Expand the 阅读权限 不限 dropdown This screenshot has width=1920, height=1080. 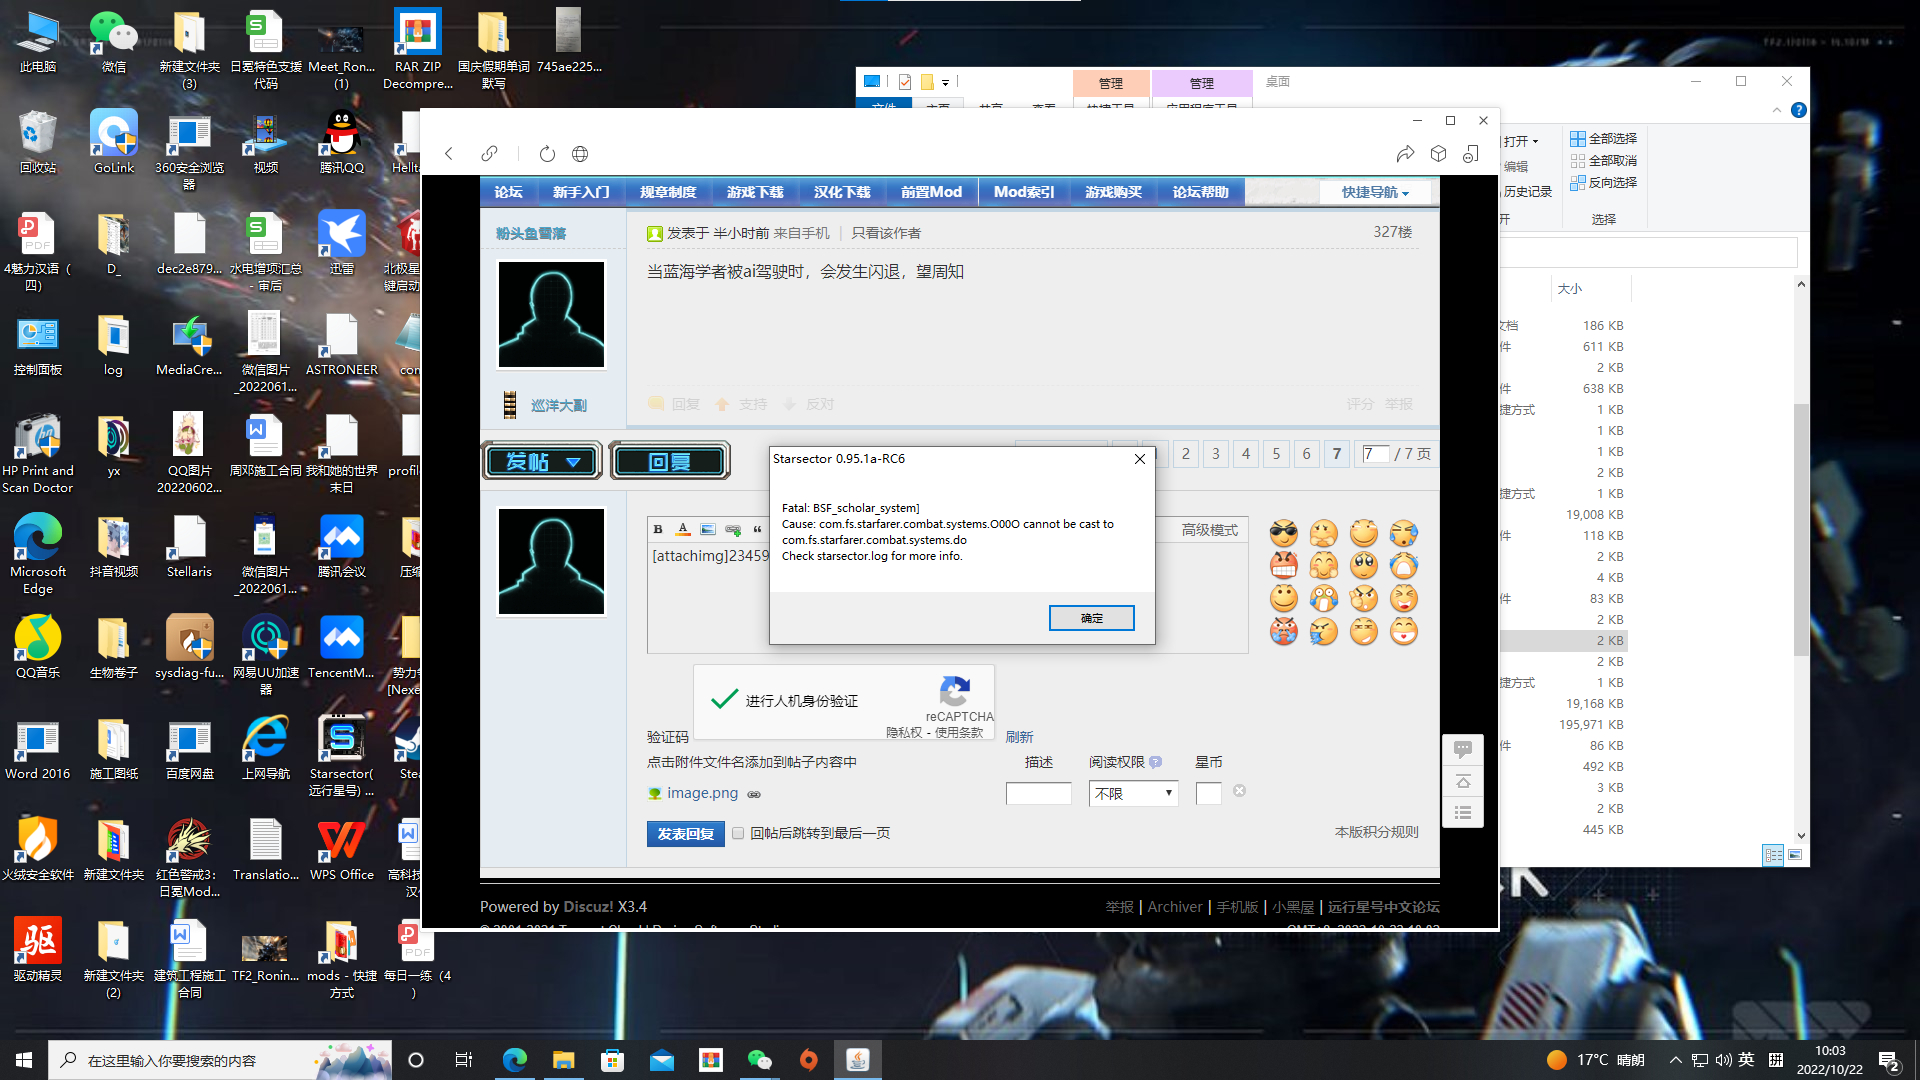tap(1133, 793)
